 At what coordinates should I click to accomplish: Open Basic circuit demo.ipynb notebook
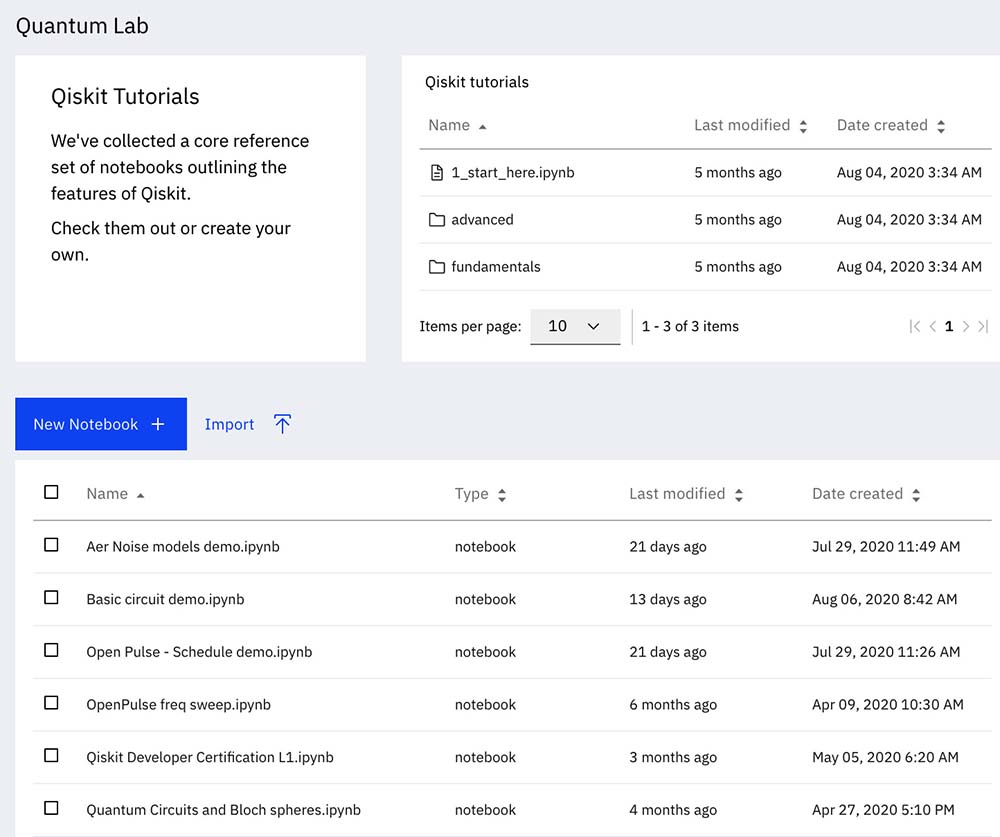click(x=165, y=599)
